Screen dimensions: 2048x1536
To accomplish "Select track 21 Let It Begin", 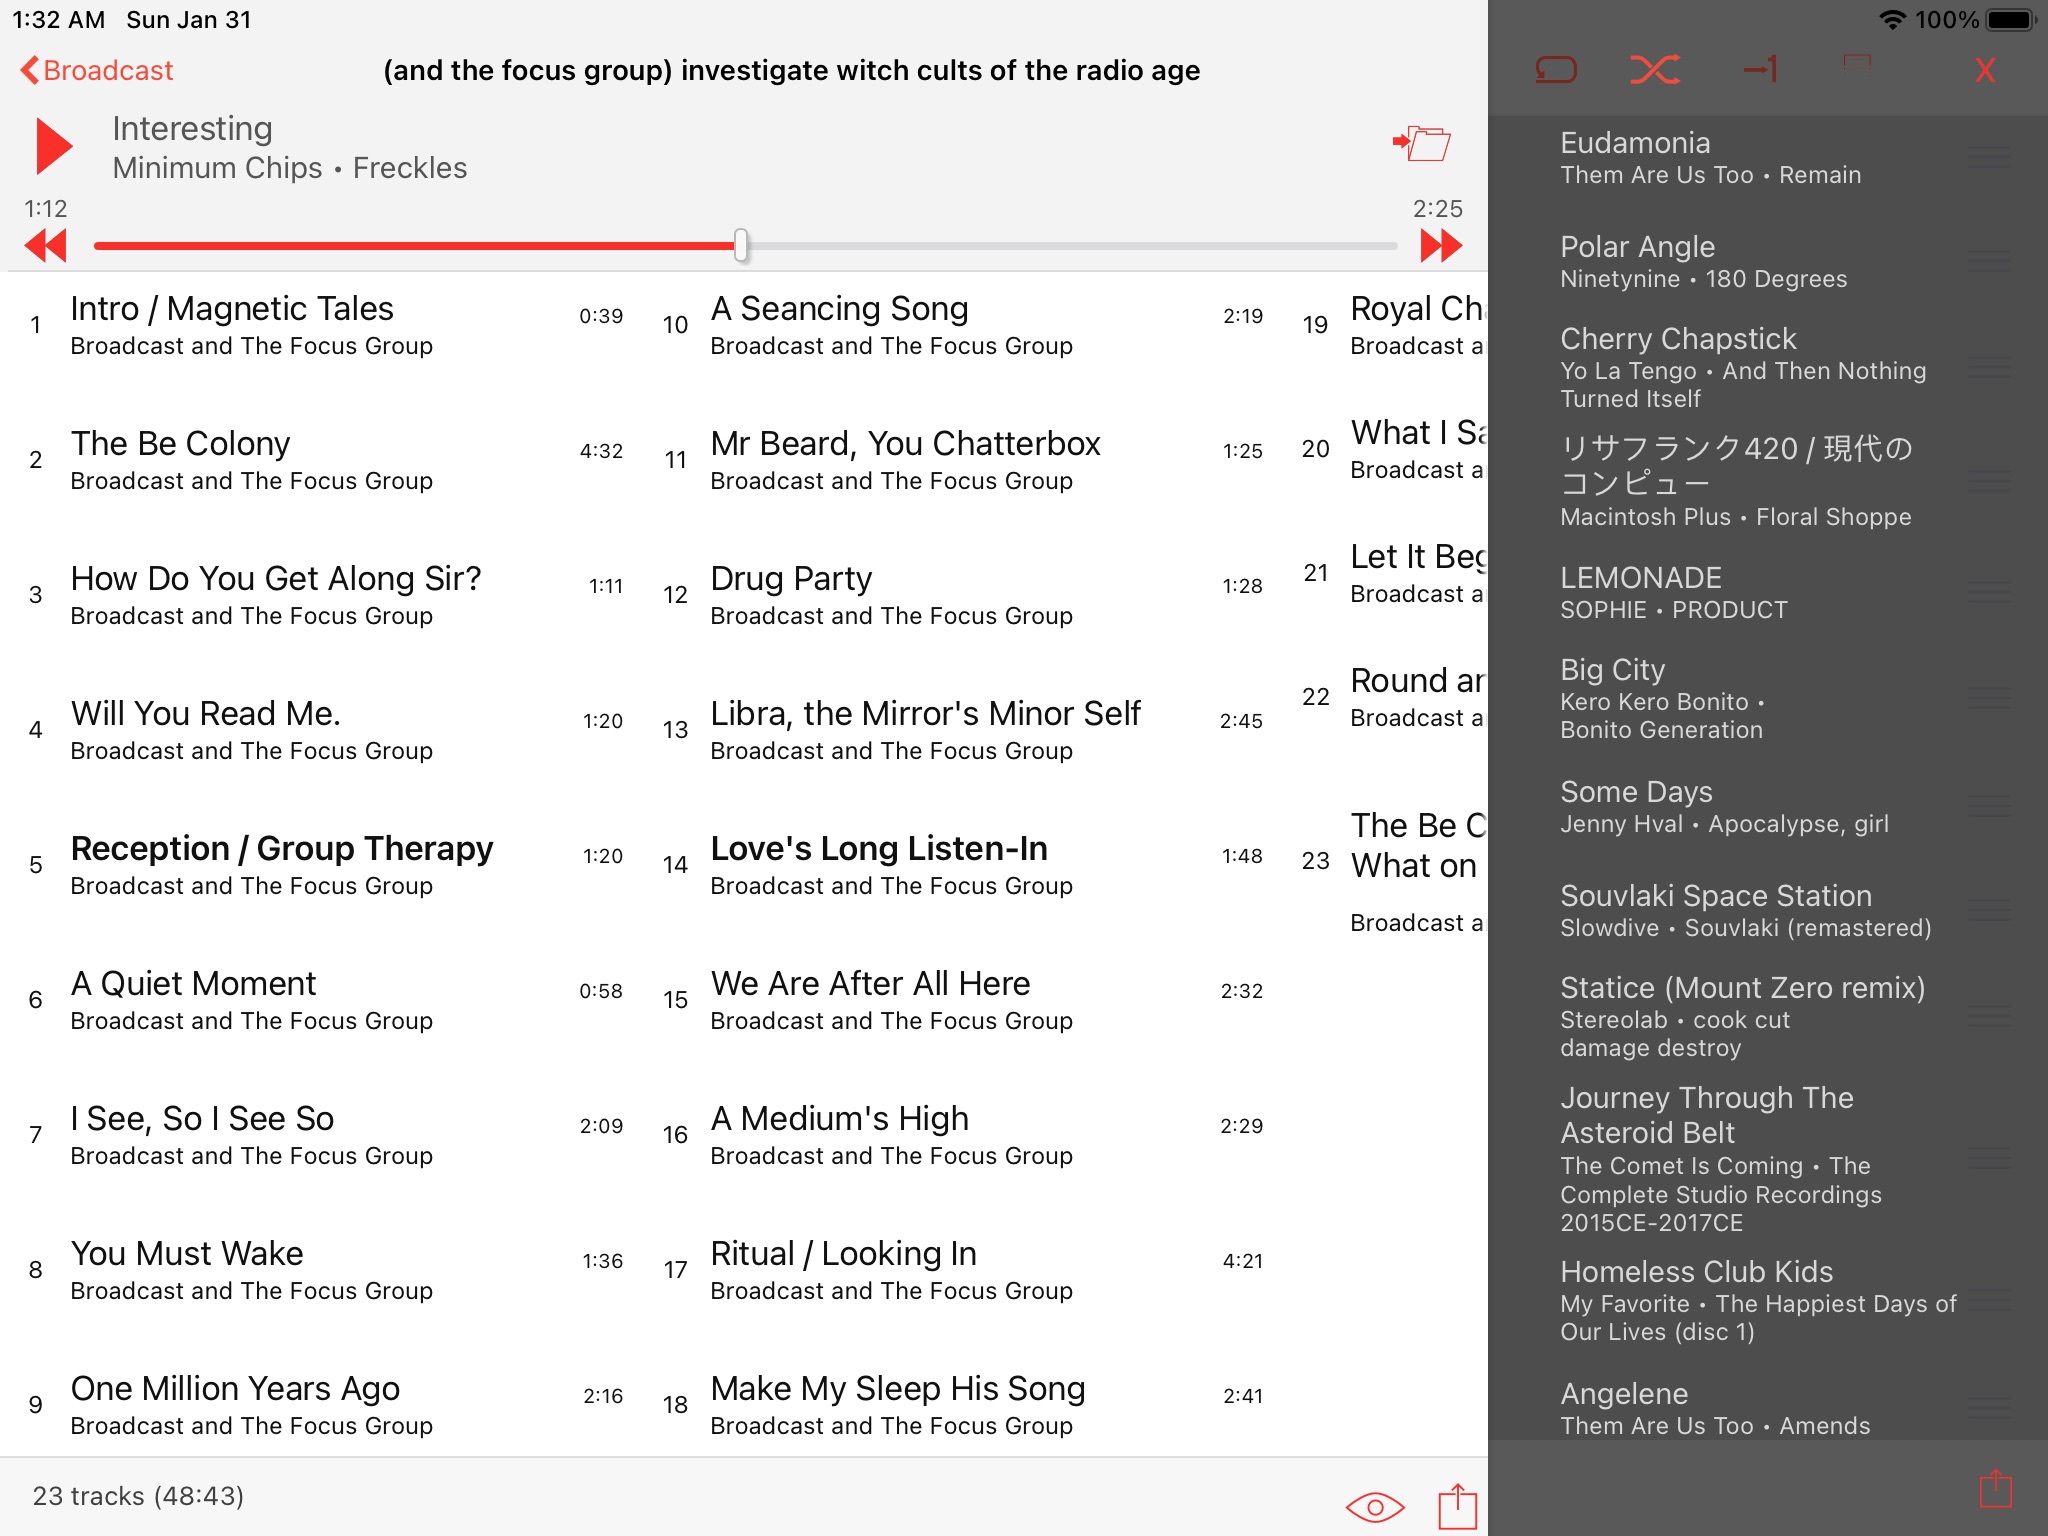I will (1392, 573).
